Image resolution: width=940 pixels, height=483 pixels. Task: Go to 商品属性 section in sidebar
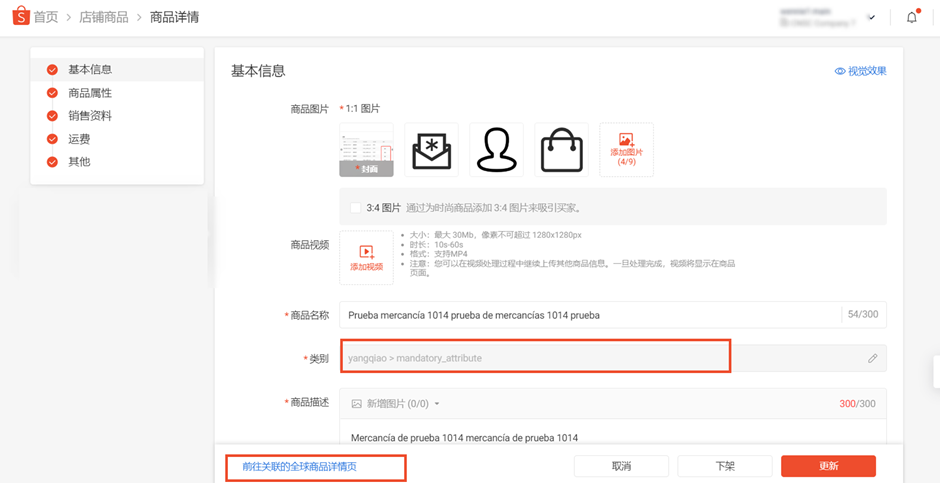click(90, 93)
